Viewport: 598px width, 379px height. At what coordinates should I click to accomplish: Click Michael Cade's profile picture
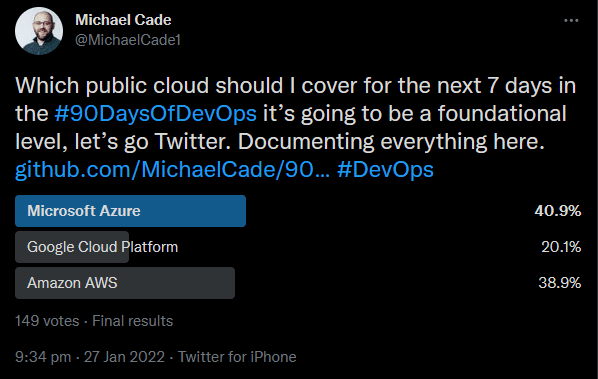[x=39, y=31]
